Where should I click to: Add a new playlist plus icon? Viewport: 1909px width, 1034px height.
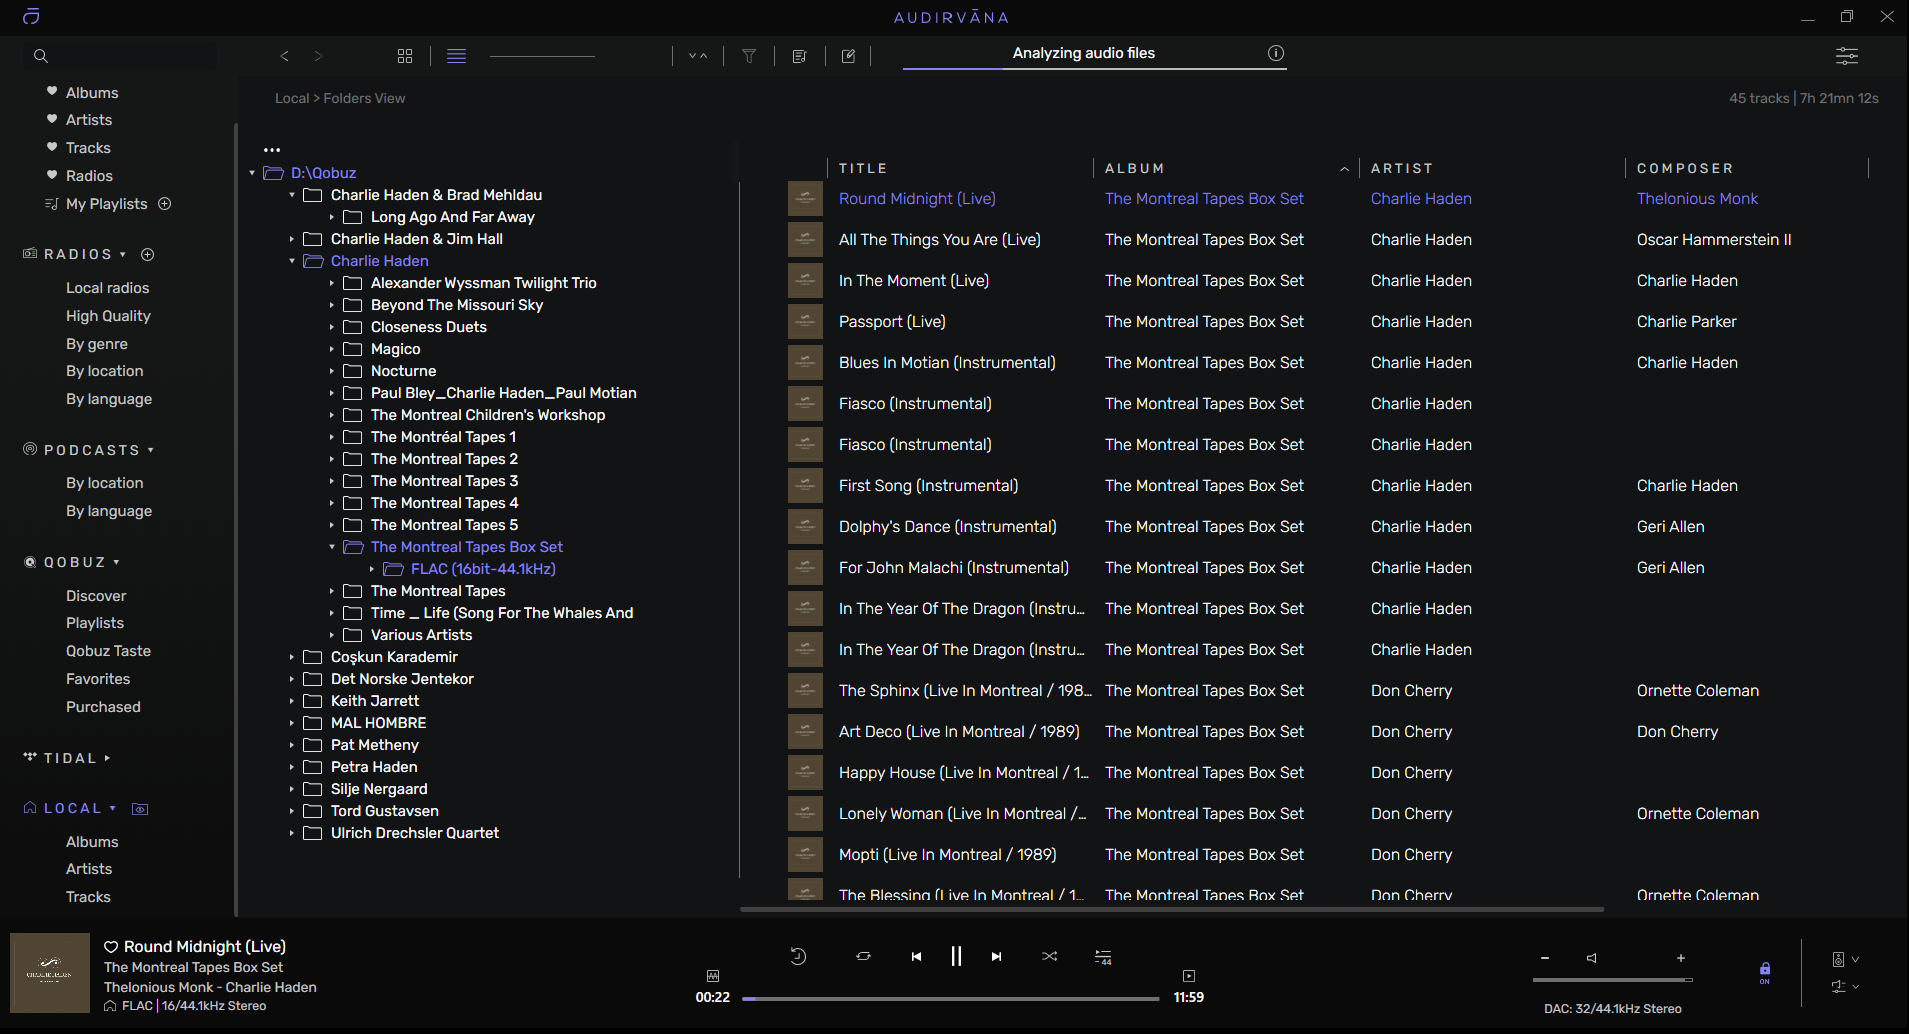(165, 203)
